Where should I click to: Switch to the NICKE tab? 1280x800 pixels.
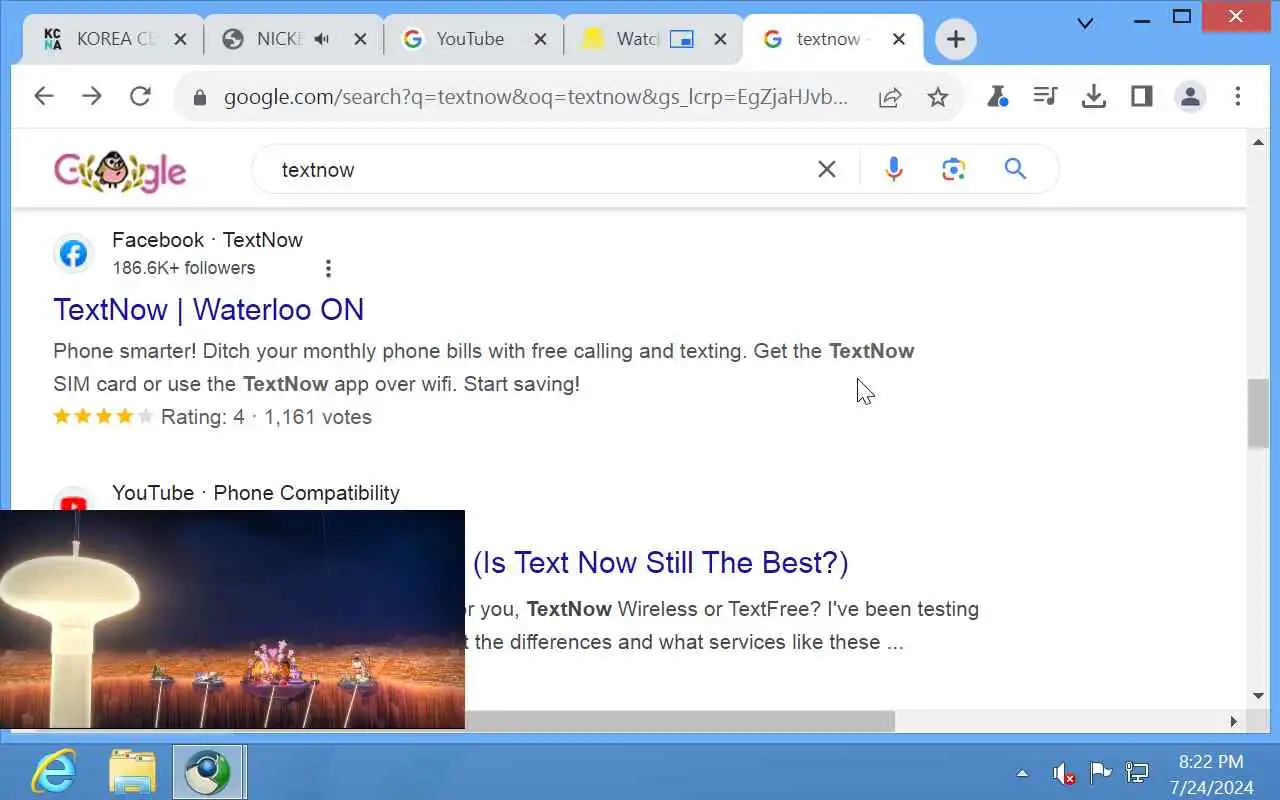[292, 39]
